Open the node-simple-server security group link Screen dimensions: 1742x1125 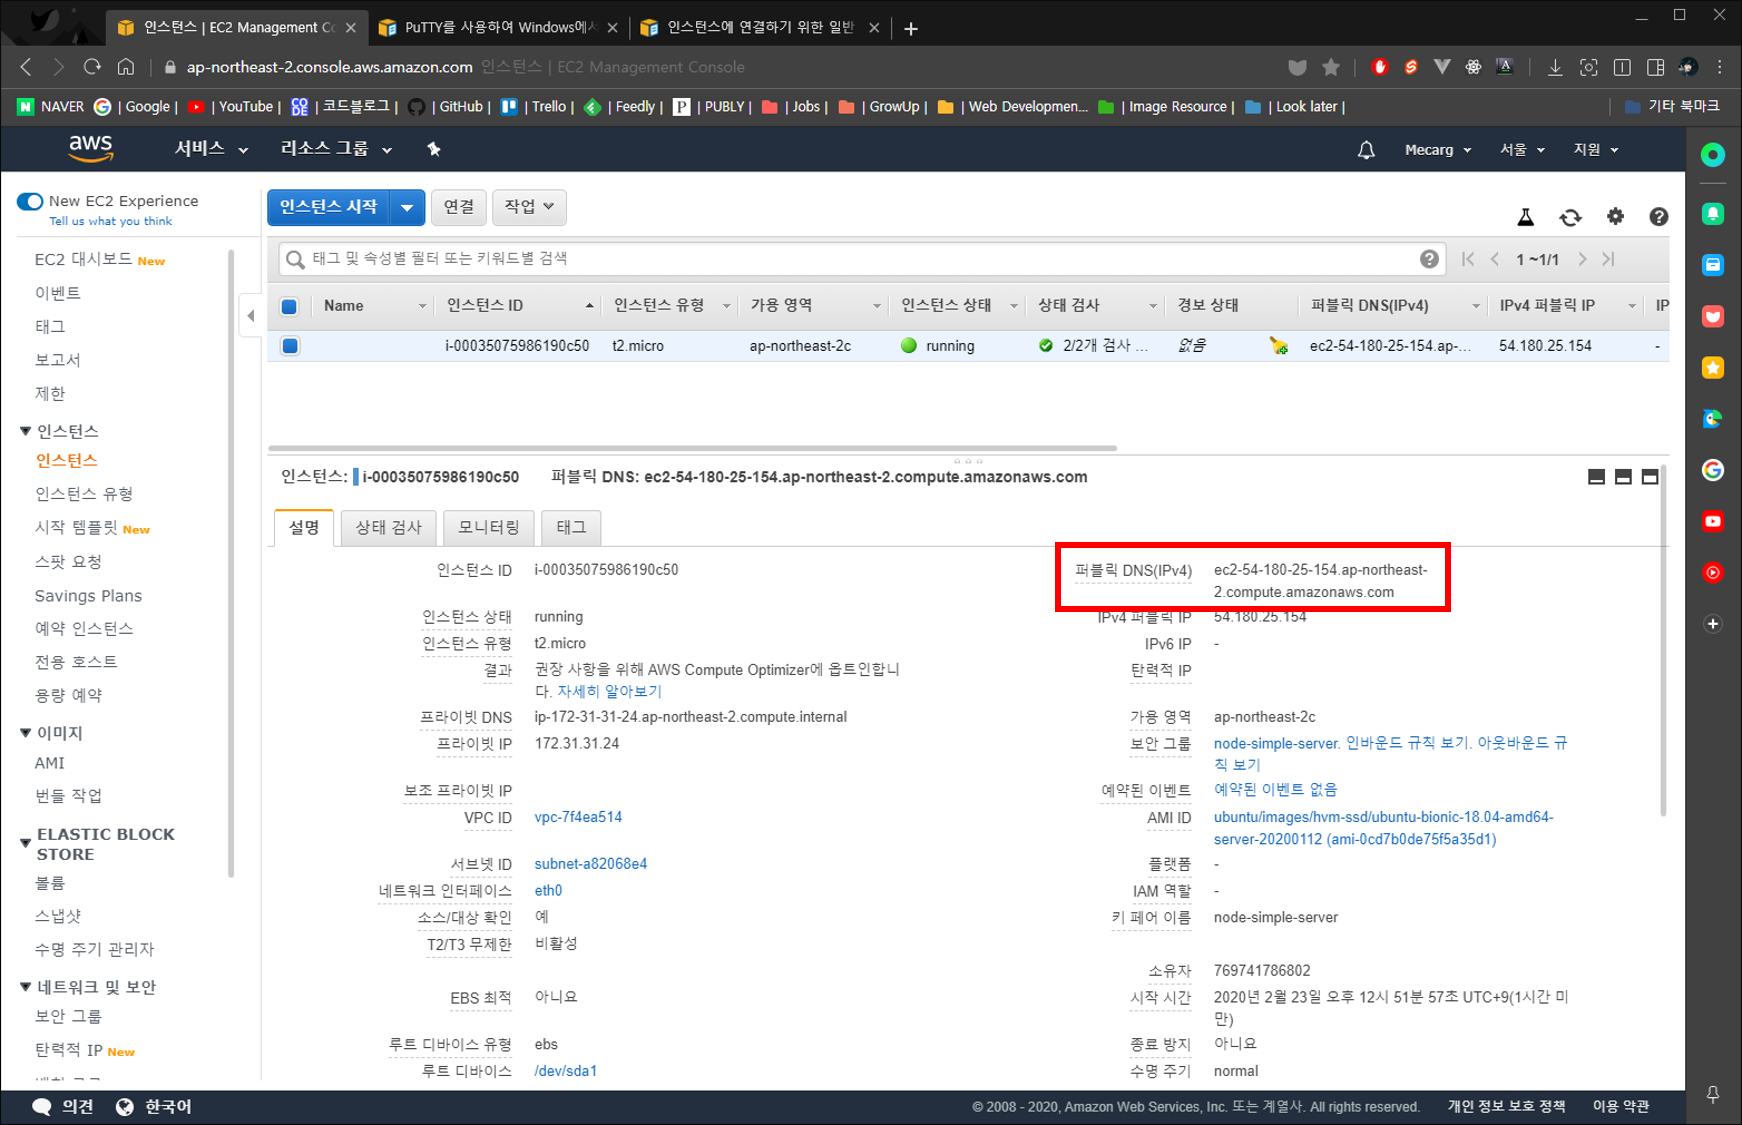[x=1276, y=743]
